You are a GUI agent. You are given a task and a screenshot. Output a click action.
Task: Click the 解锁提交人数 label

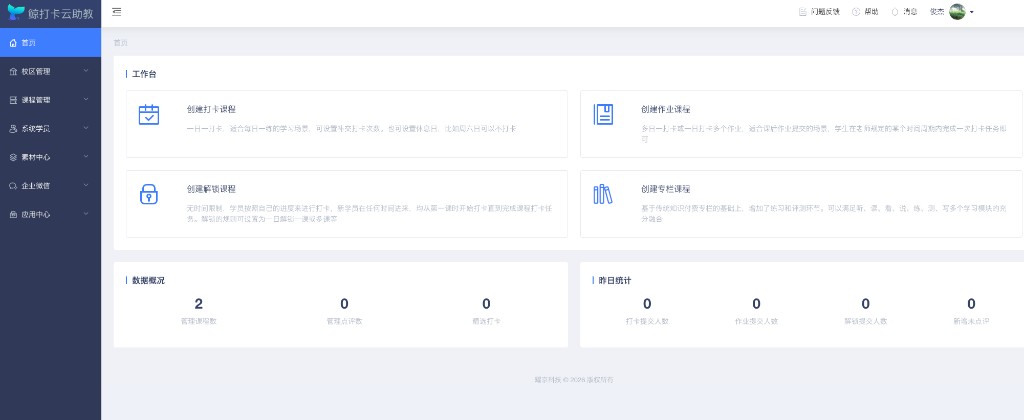click(865, 321)
